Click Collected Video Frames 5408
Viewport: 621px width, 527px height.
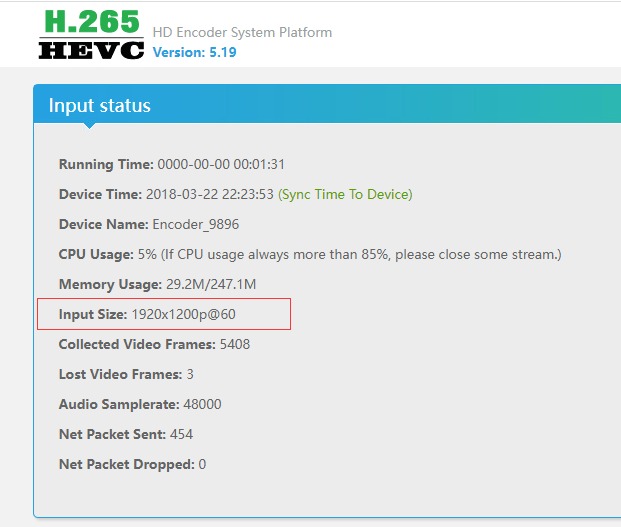point(154,344)
